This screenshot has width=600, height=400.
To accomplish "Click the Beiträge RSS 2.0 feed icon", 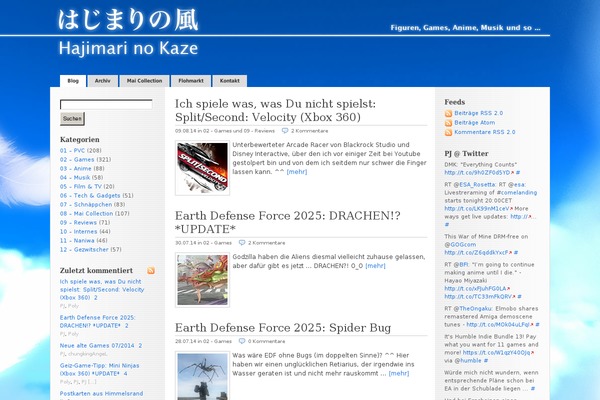I will [448, 114].
